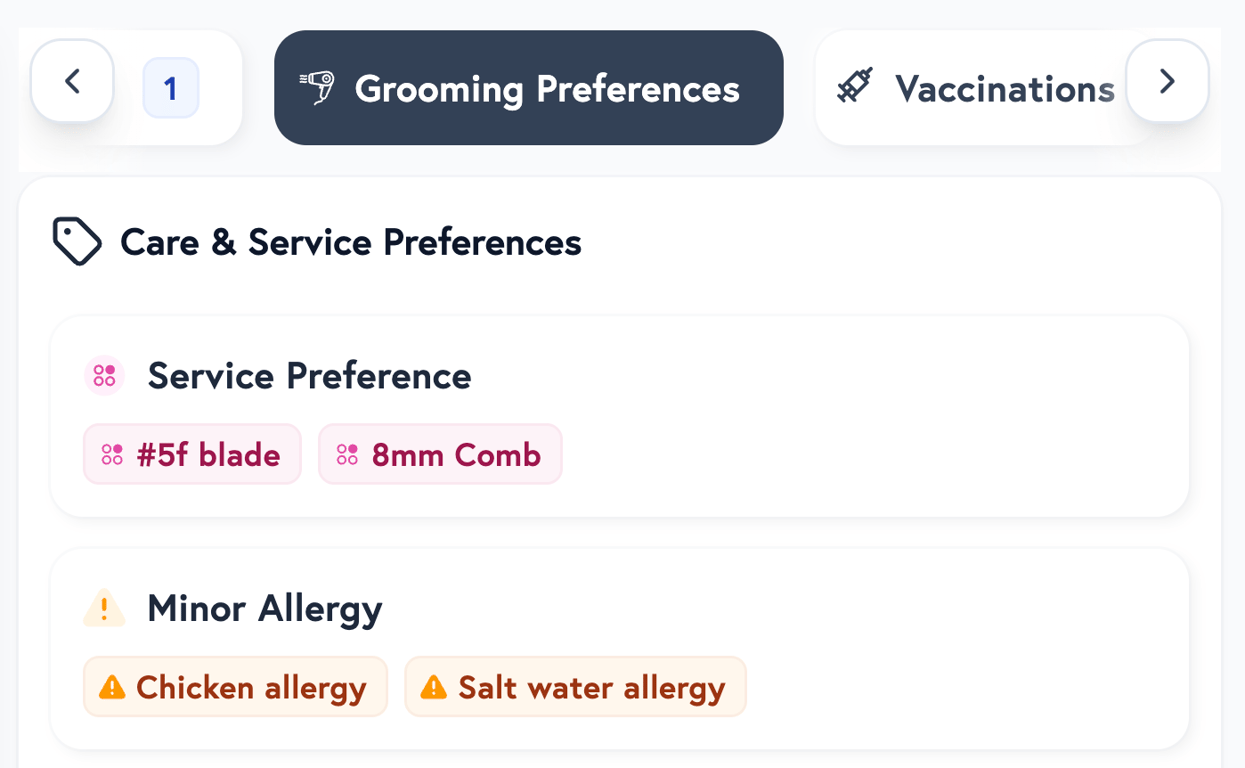Toggle the Chicken allergy tag
Screen dimensions: 1245x768
(x=235, y=687)
